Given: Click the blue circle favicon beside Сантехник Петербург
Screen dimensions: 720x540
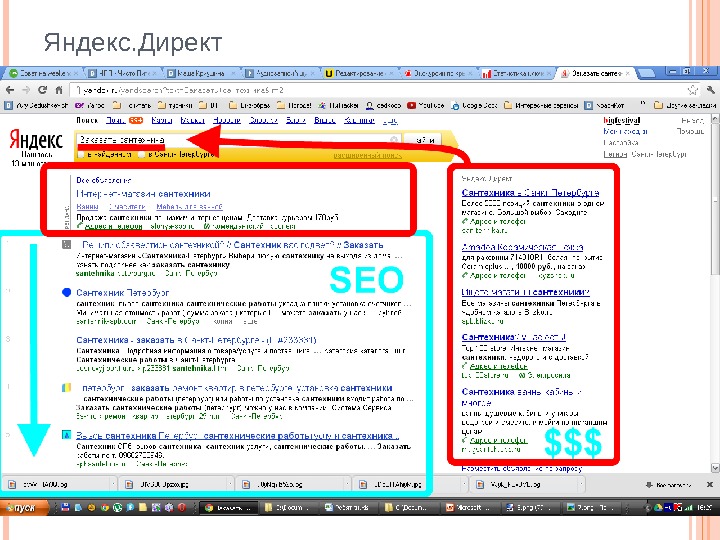Looking at the screenshot, I should (x=67, y=292).
